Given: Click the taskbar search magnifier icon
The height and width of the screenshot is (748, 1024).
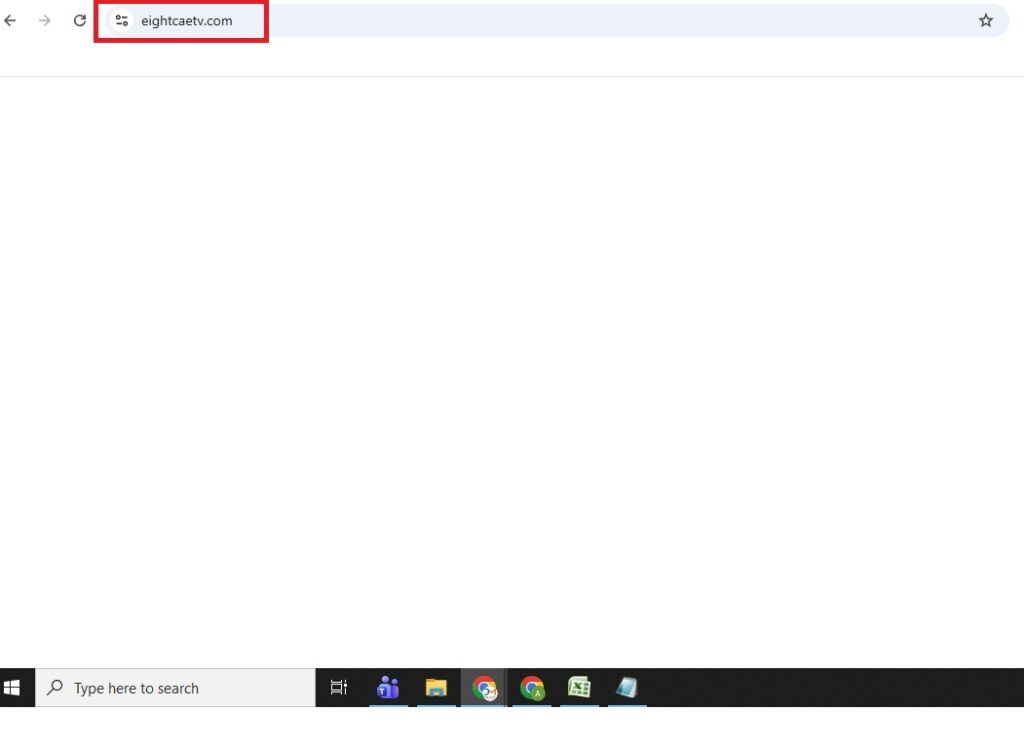Looking at the screenshot, I should click(55, 688).
